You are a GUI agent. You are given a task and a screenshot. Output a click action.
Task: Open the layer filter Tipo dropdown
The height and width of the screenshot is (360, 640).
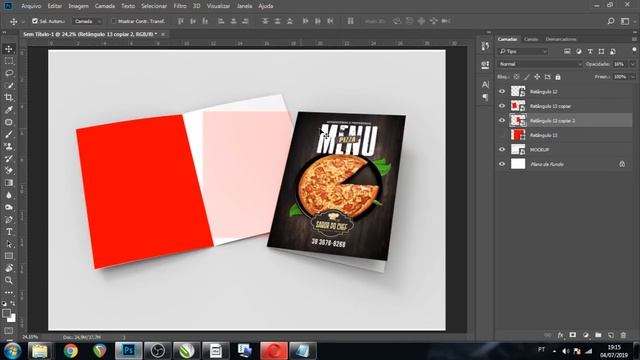point(523,51)
